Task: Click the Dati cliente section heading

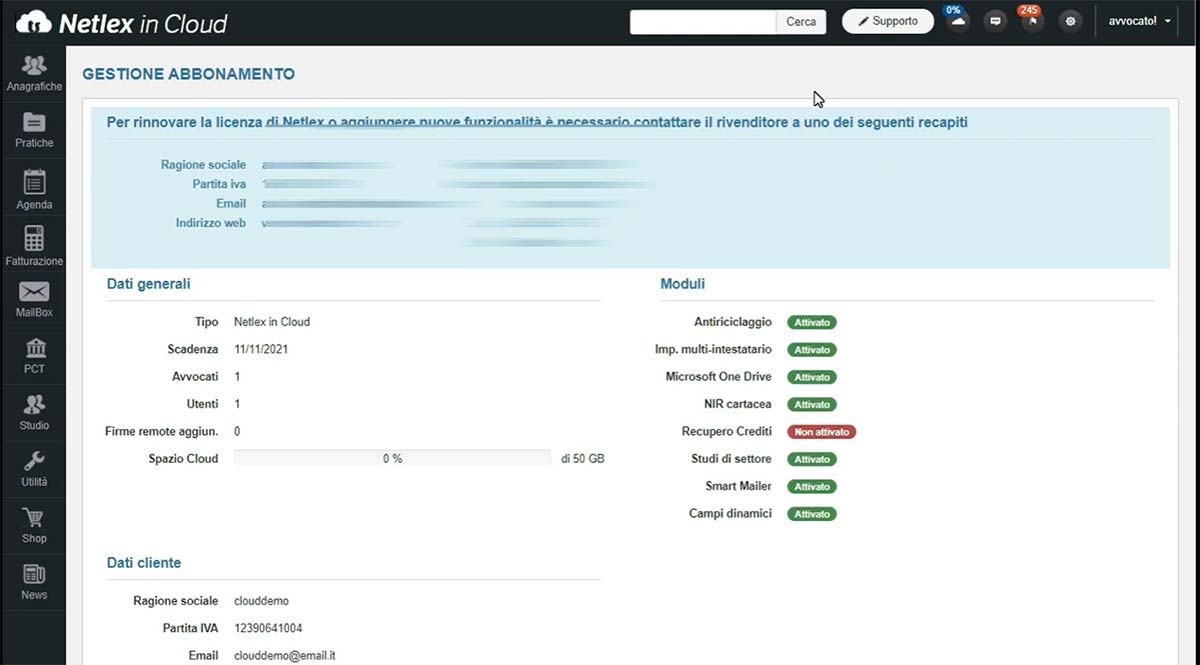Action: (x=144, y=563)
